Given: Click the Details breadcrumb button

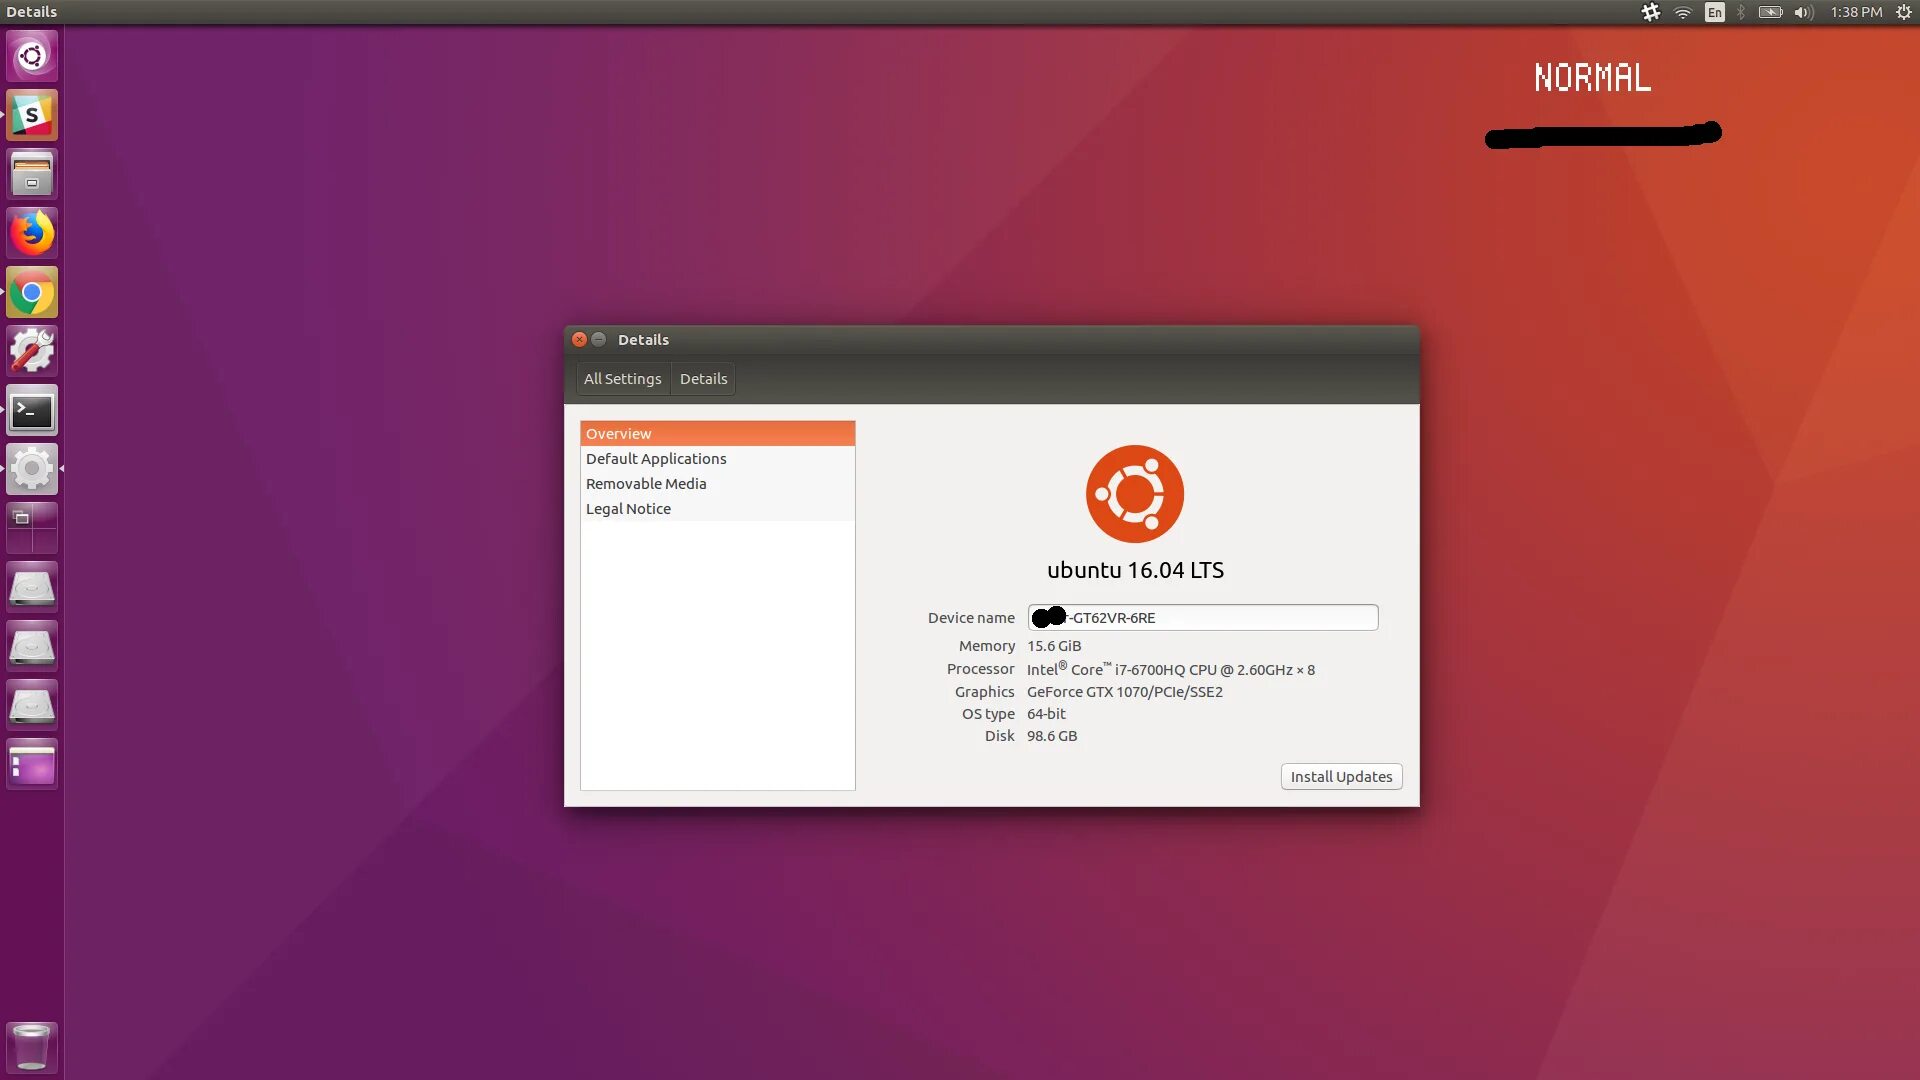Looking at the screenshot, I should (703, 379).
